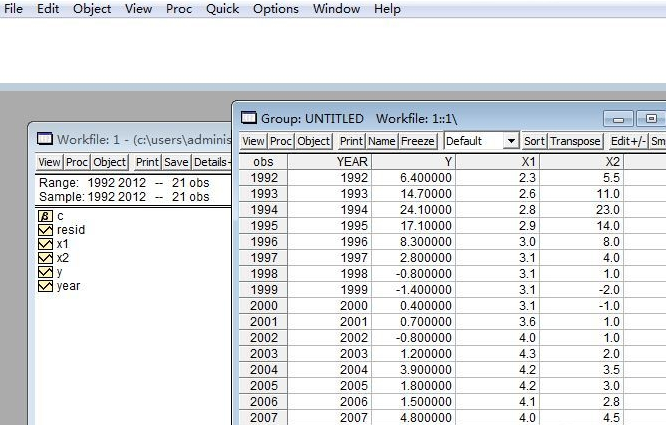Select X1 cell 4.3
666x425 pixels.
click(x=497, y=354)
